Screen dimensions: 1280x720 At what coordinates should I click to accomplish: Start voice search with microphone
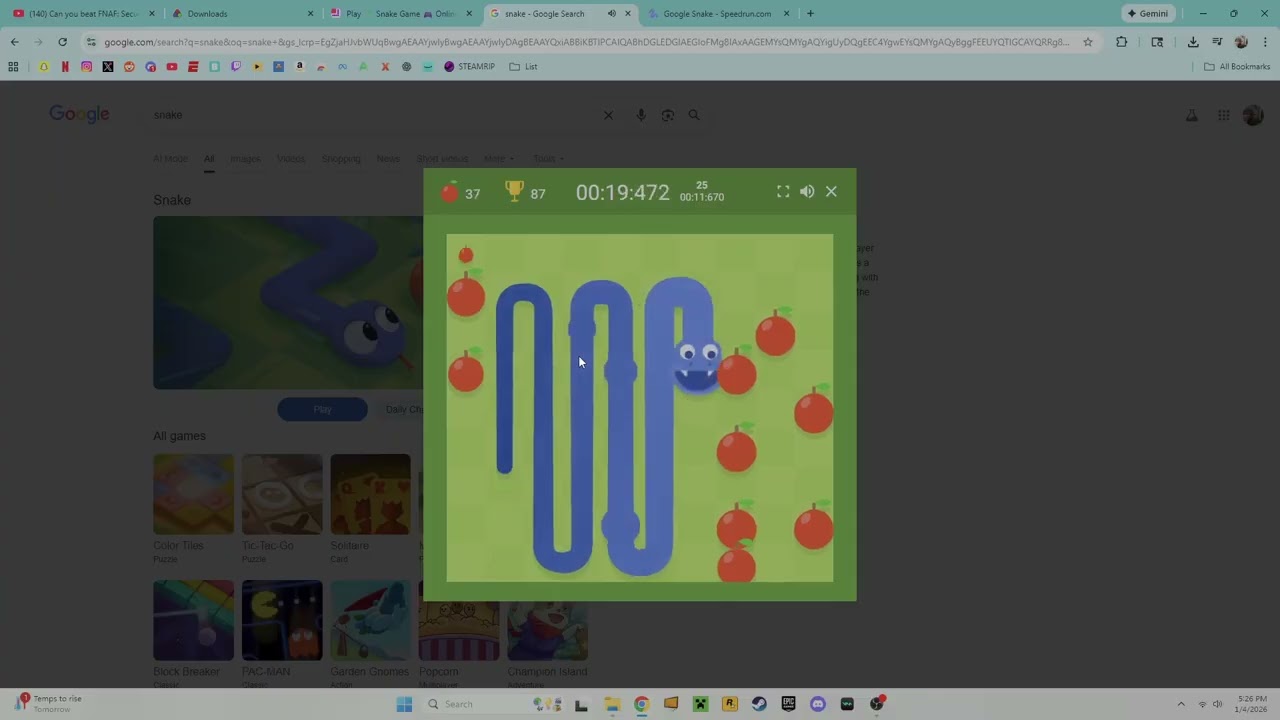coord(641,115)
